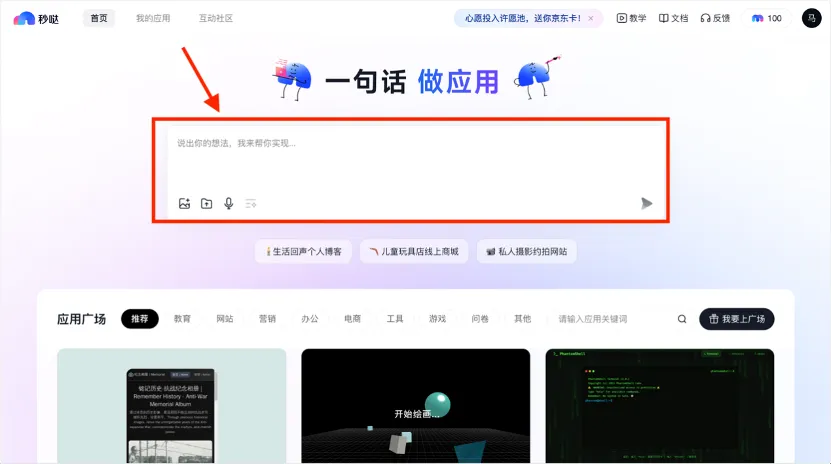The height and width of the screenshot is (464, 832).
Task: Open the 开始绘画 3D app card
Action: point(415,406)
